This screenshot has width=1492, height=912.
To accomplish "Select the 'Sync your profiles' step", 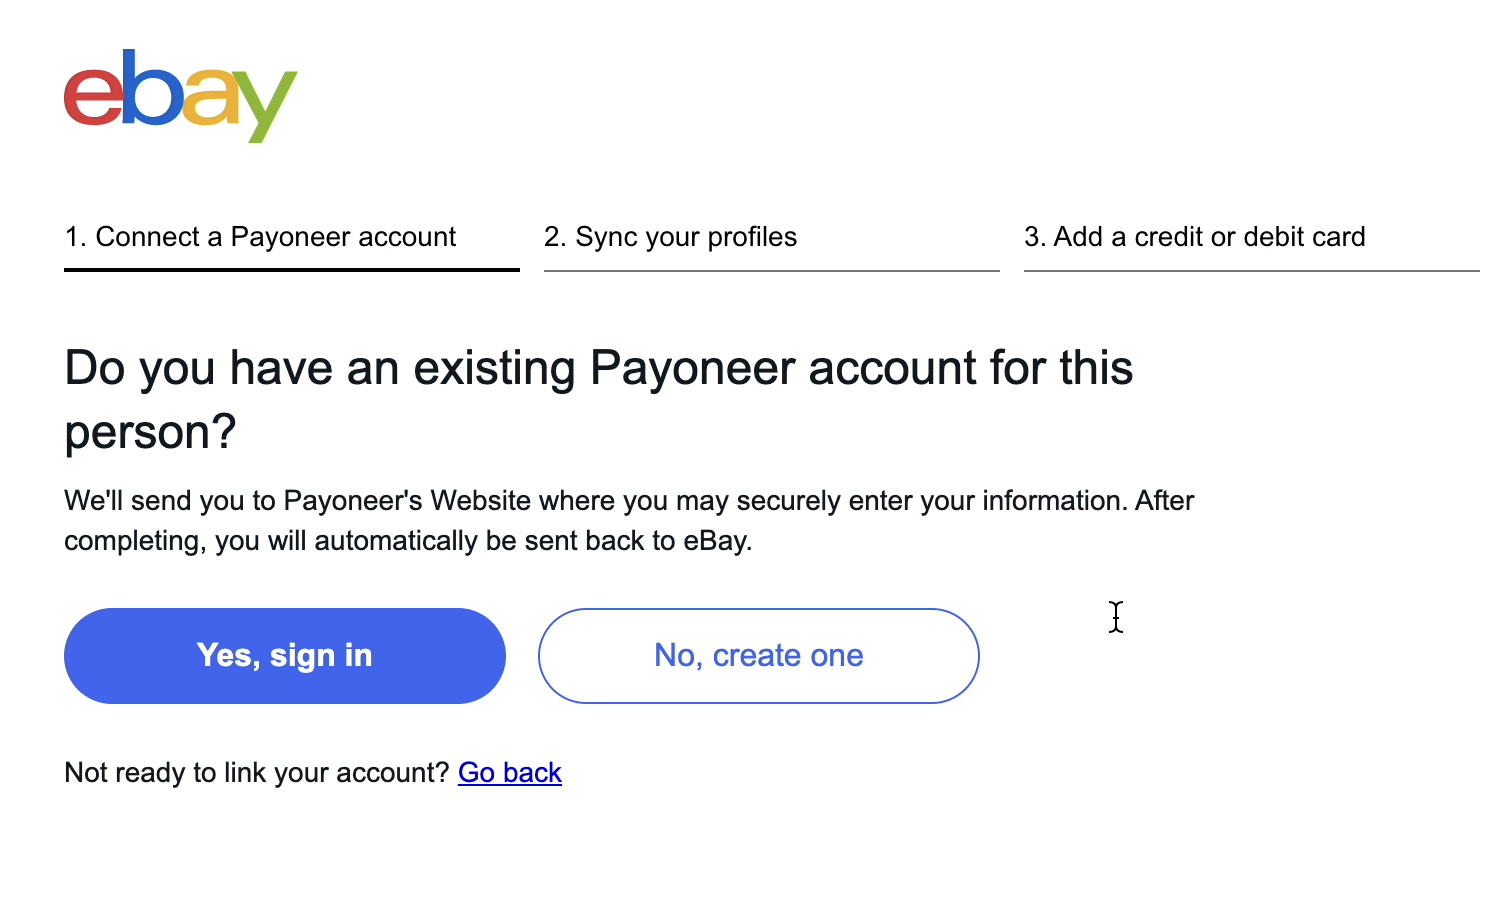I will pyautogui.click(x=670, y=237).
